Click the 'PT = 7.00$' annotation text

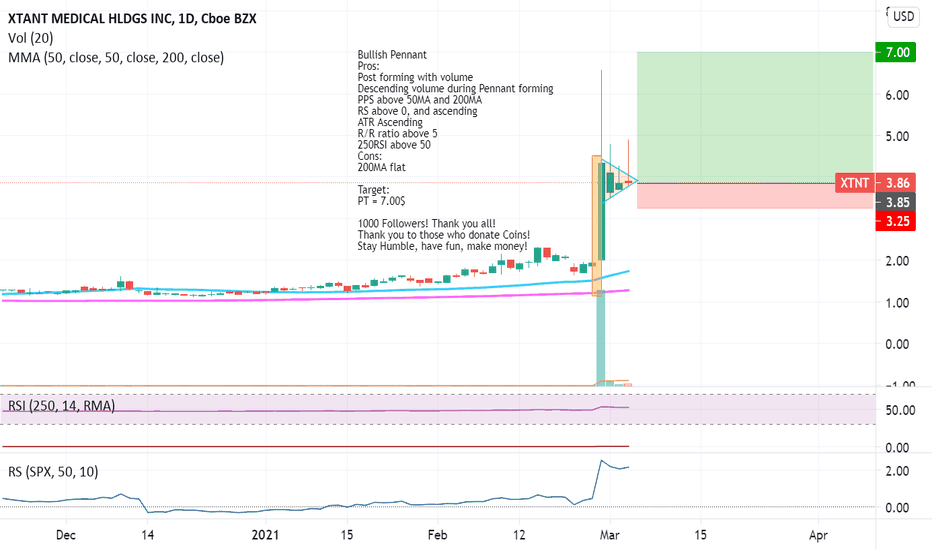pyautogui.click(x=381, y=201)
